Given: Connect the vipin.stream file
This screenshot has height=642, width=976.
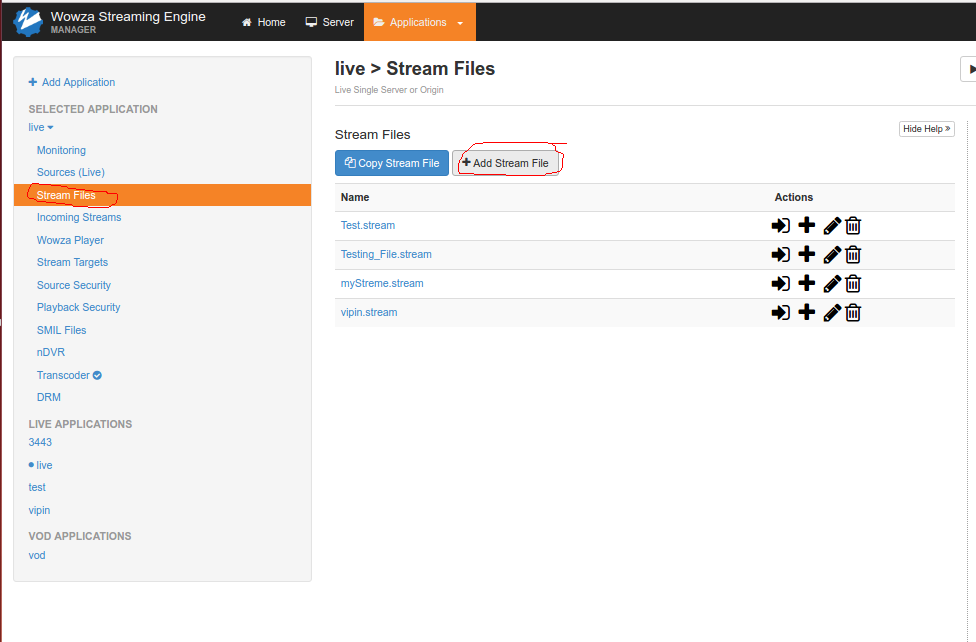Looking at the screenshot, I should point(781,313).
